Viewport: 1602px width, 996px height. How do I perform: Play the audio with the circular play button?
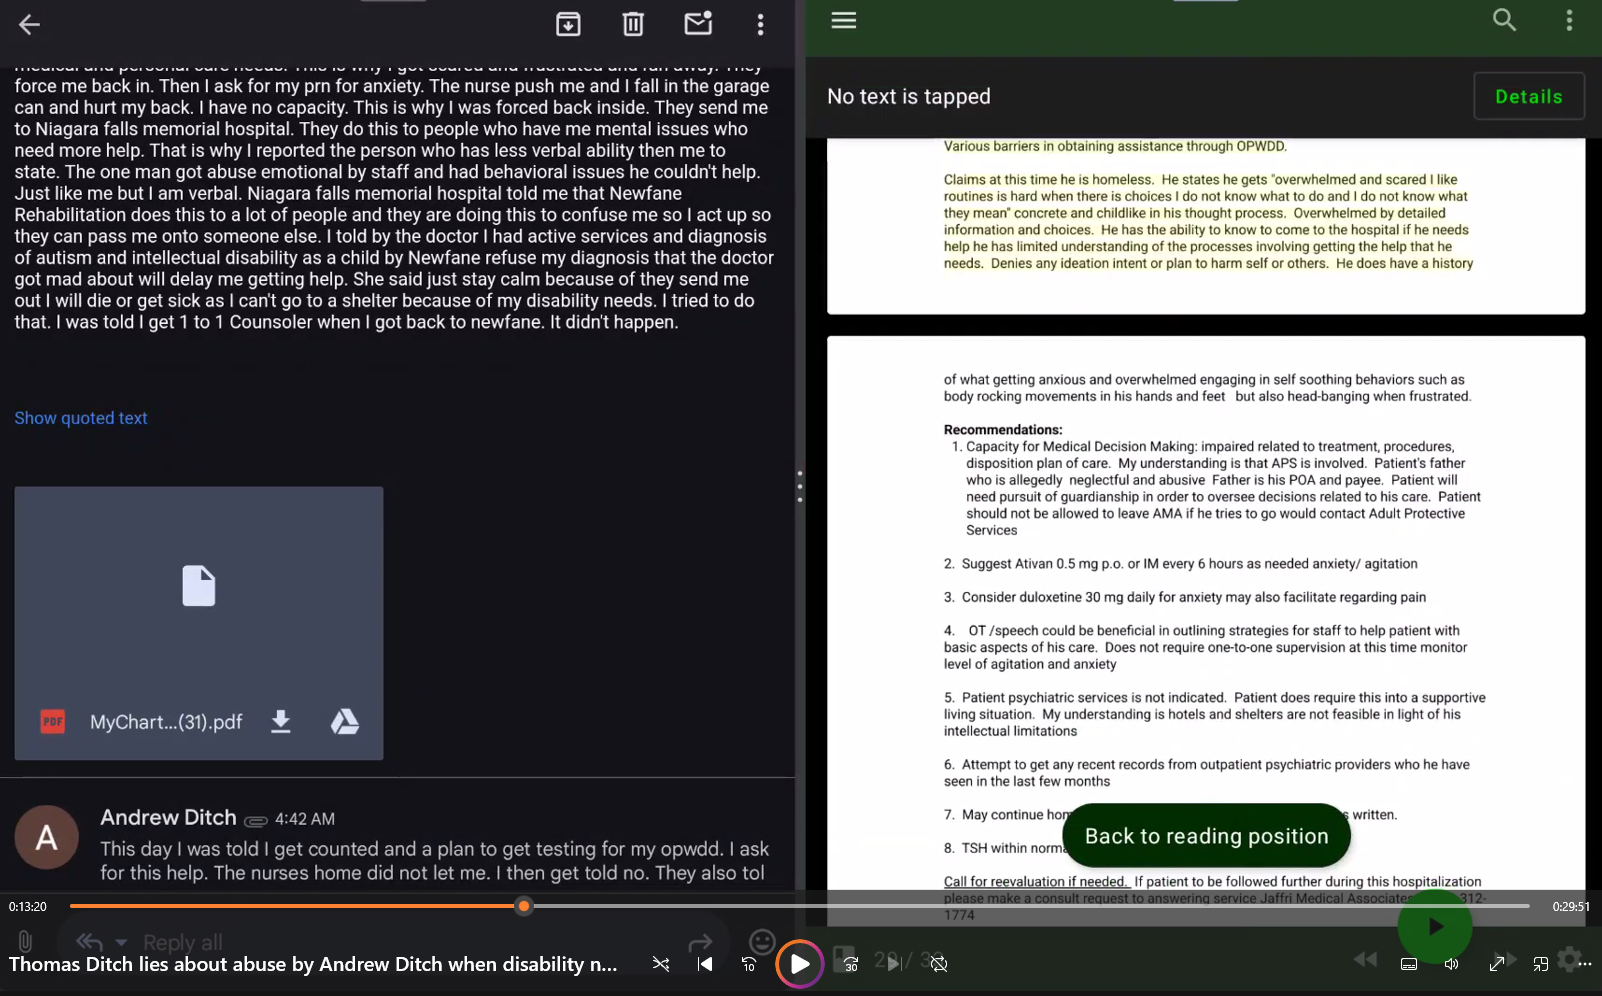799,964
